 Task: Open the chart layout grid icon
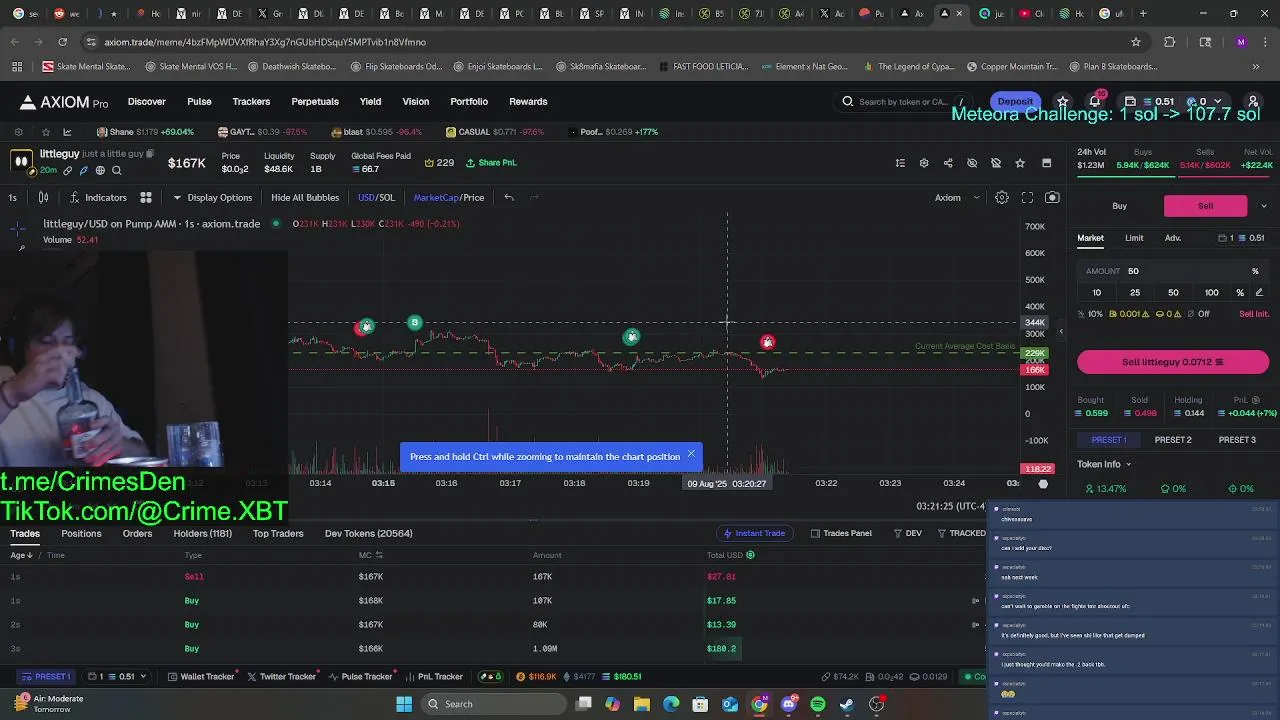click(145, 198)
